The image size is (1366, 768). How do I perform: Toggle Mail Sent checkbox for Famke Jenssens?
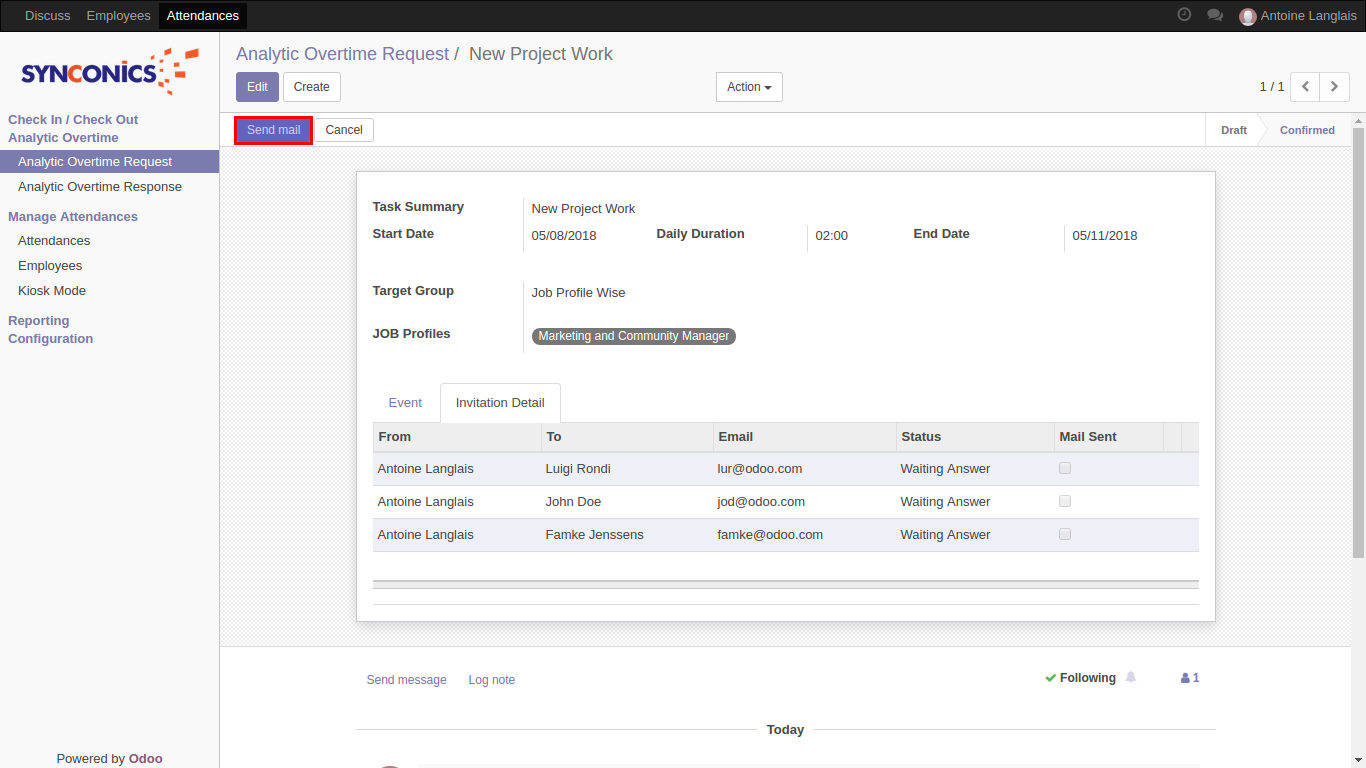click(1065, 534)
